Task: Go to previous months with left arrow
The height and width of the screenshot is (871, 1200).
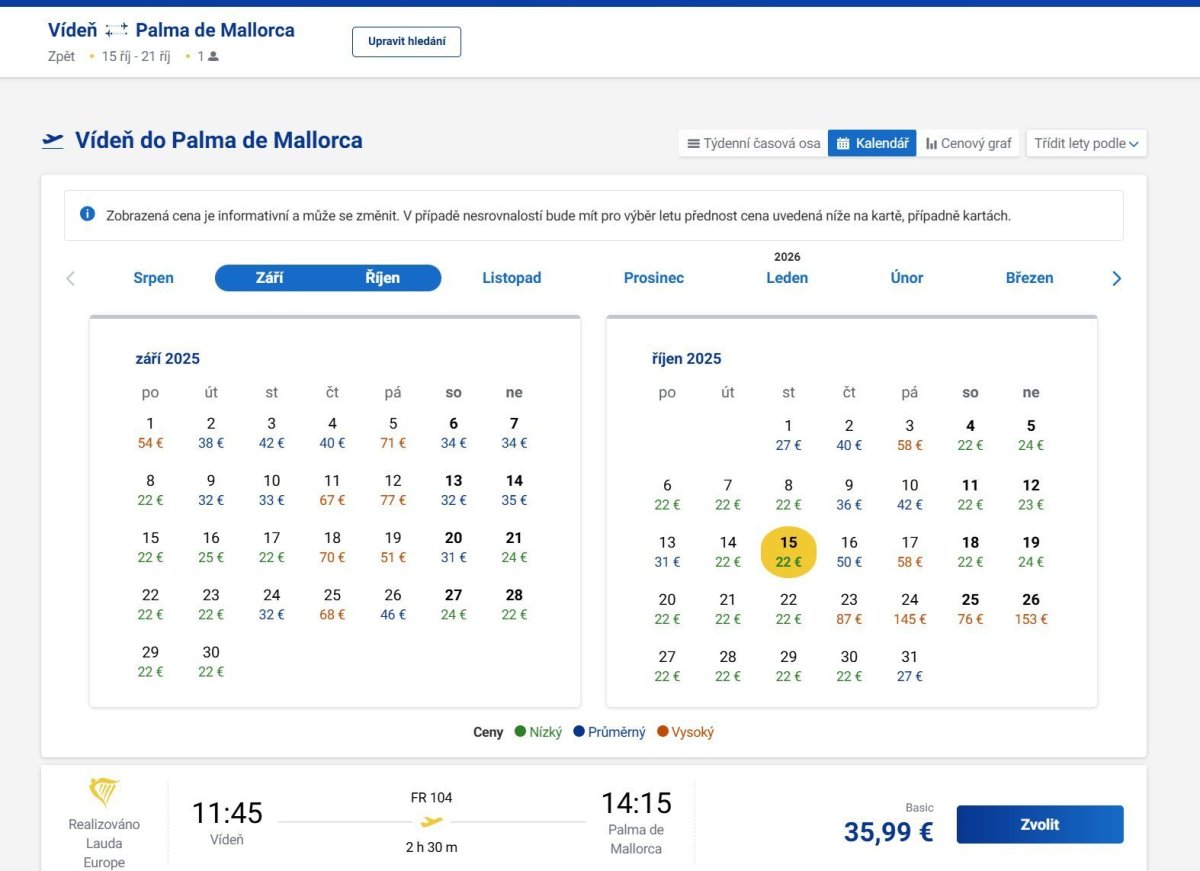Action: click(70, 279)
